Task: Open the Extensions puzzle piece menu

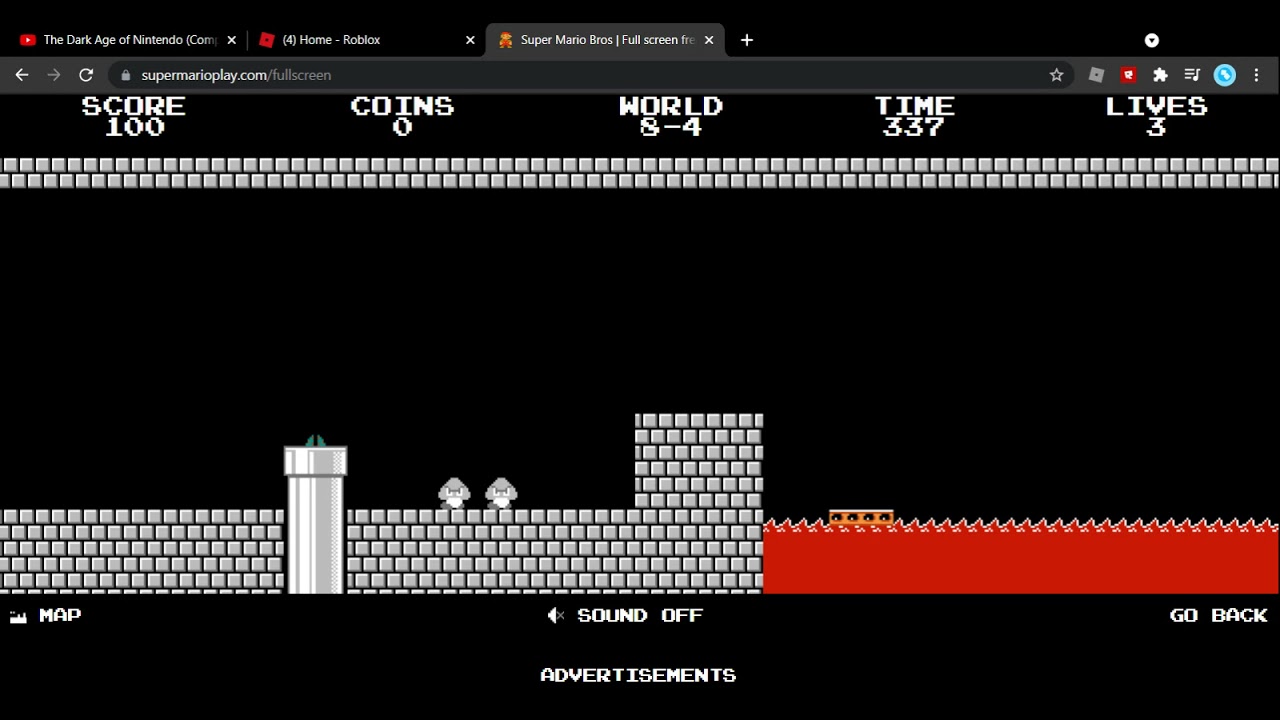Action: click(1160, 75)
